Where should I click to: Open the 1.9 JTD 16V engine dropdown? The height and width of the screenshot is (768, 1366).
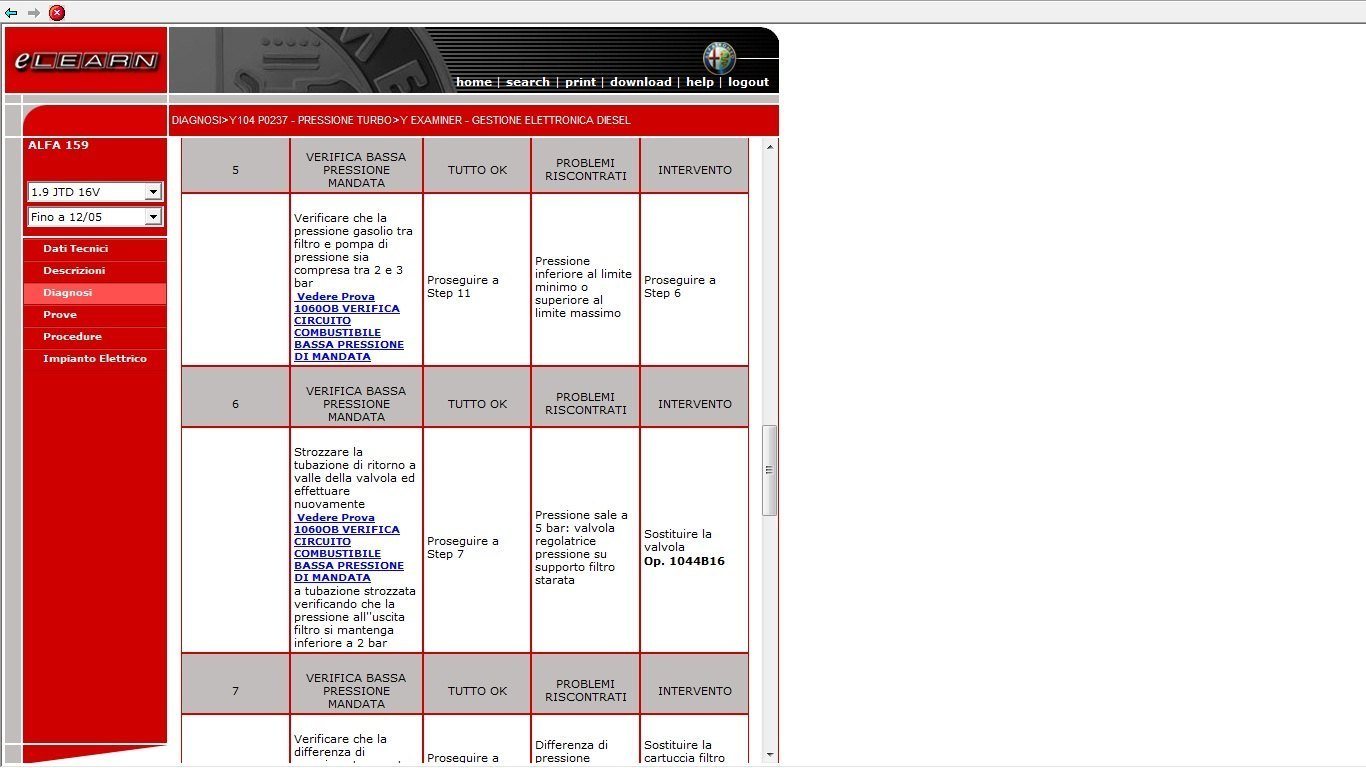click(x=95, y=192)
